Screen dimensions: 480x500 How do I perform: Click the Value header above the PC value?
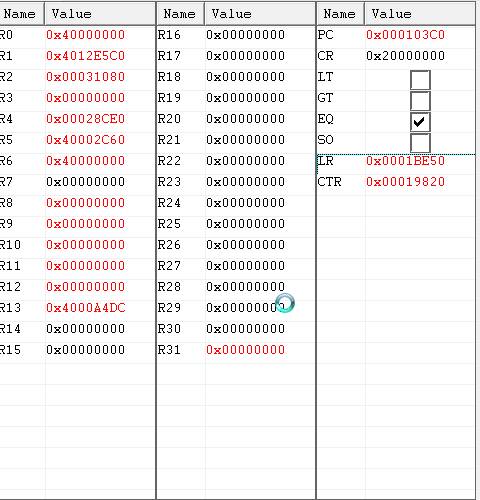pos(420,14)
